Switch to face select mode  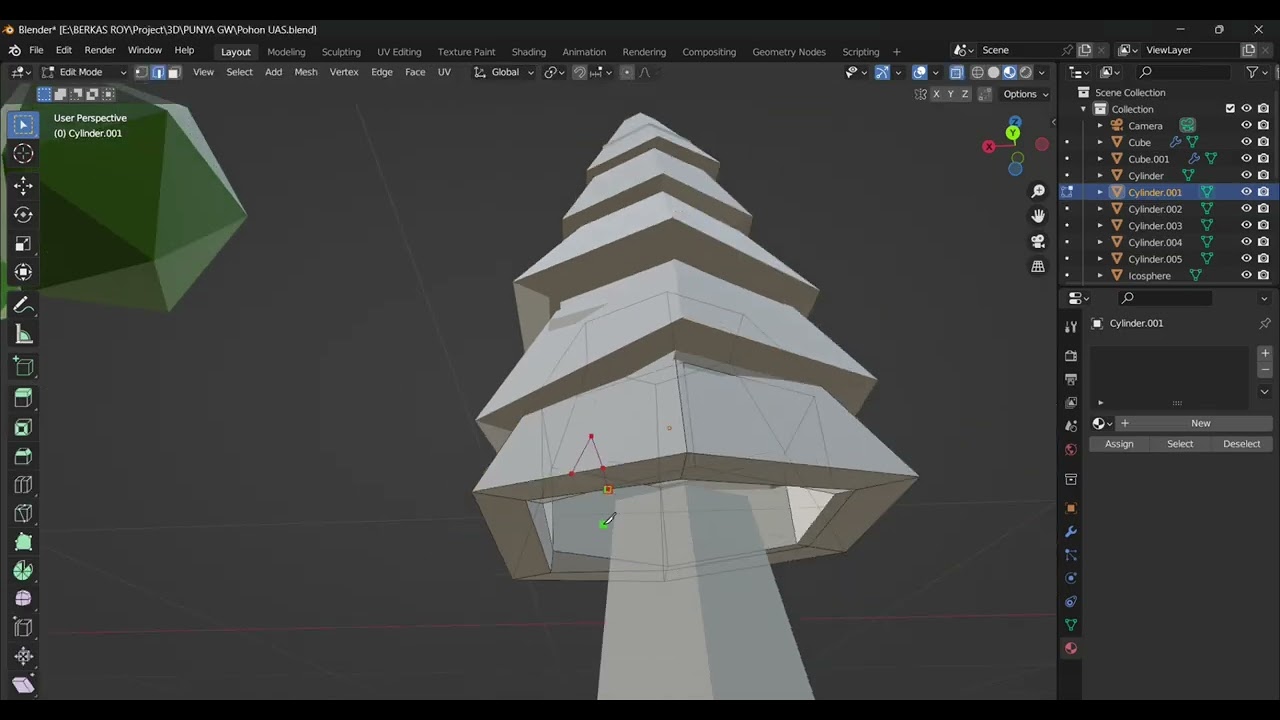click(x=174, y=72)
